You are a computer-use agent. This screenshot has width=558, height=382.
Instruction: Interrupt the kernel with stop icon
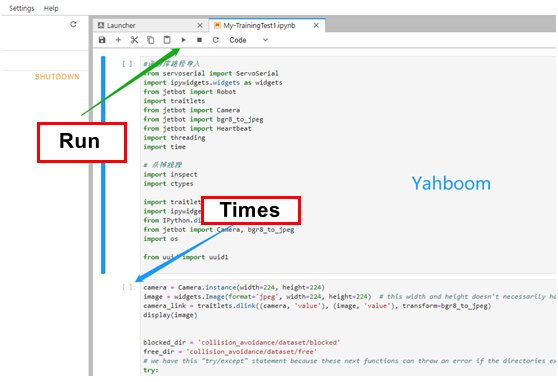point(199,40)
